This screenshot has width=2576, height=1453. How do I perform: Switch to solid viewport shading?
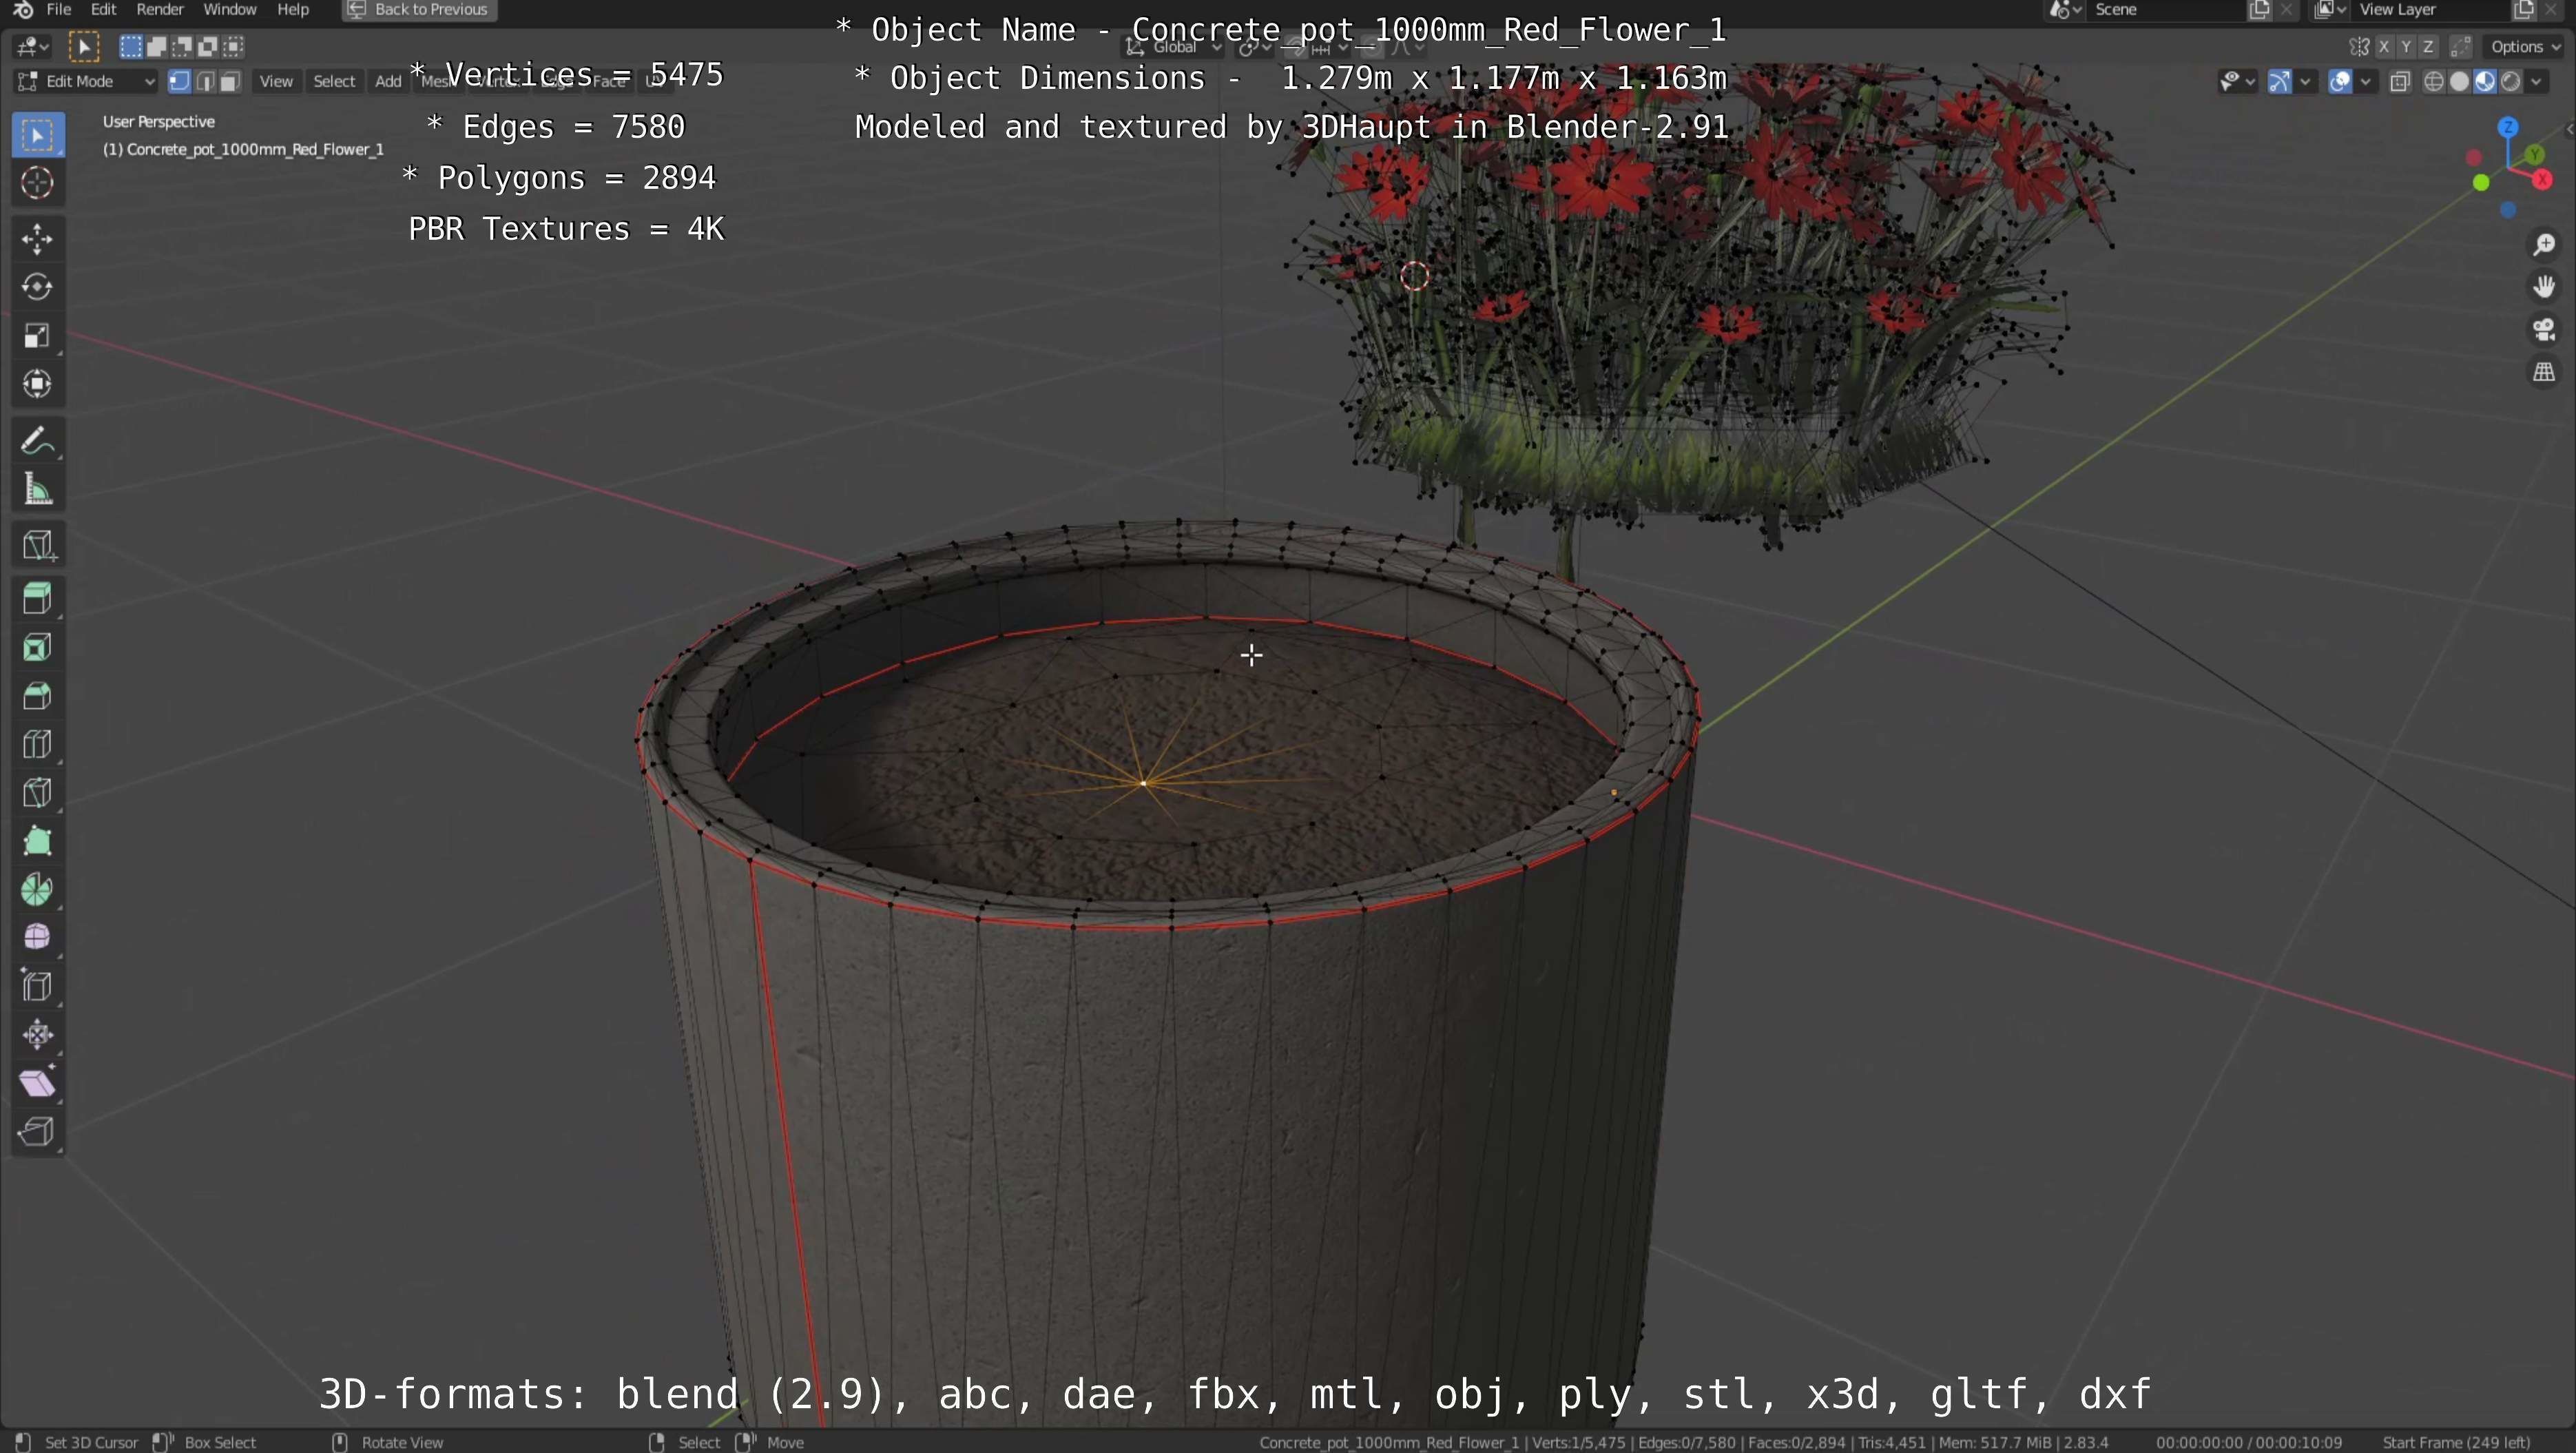tap(2460, 82)
